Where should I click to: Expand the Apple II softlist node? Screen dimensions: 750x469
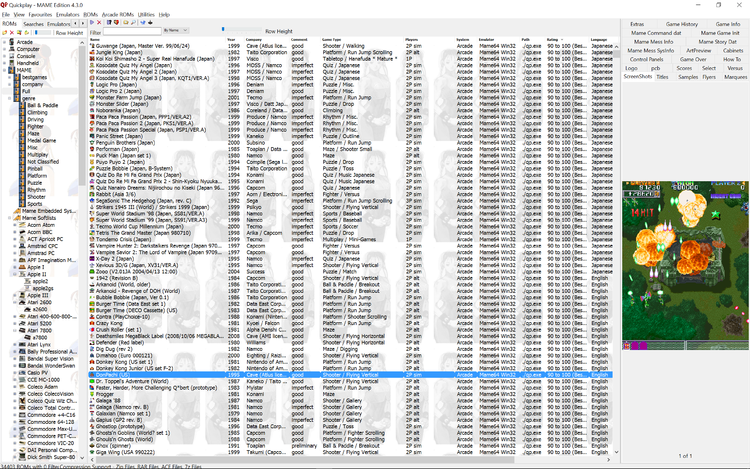(x=14, y=274)
